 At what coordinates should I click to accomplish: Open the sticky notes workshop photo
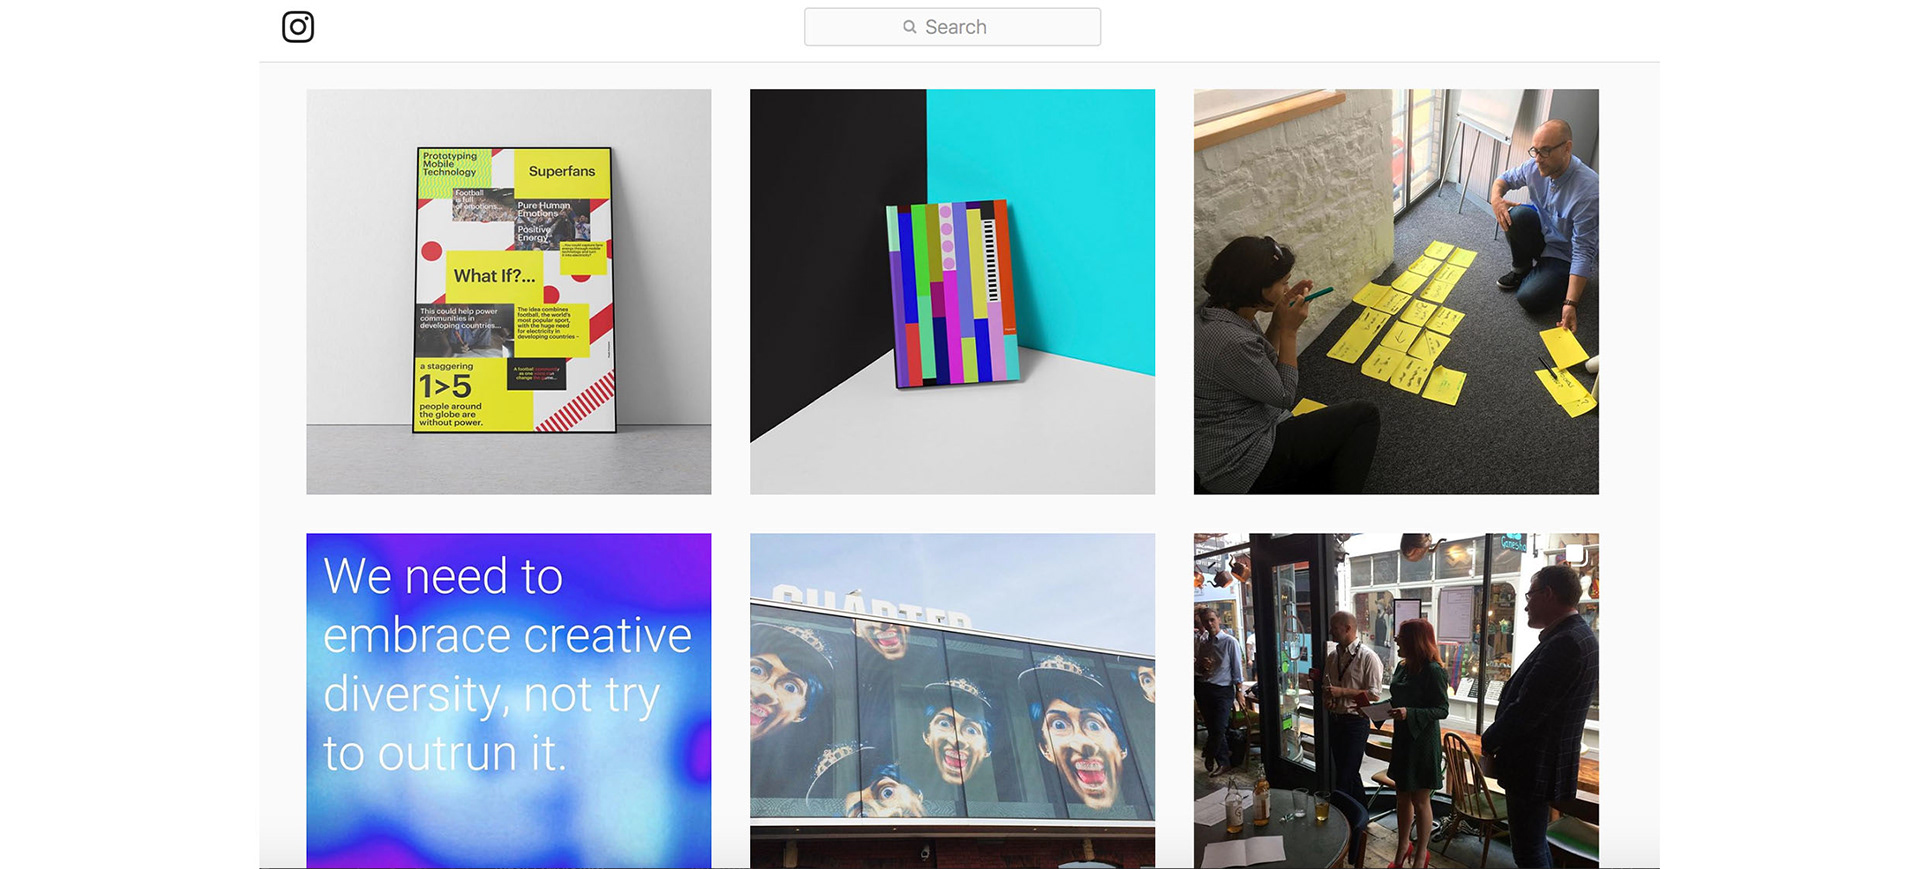tap(1396, 292)
